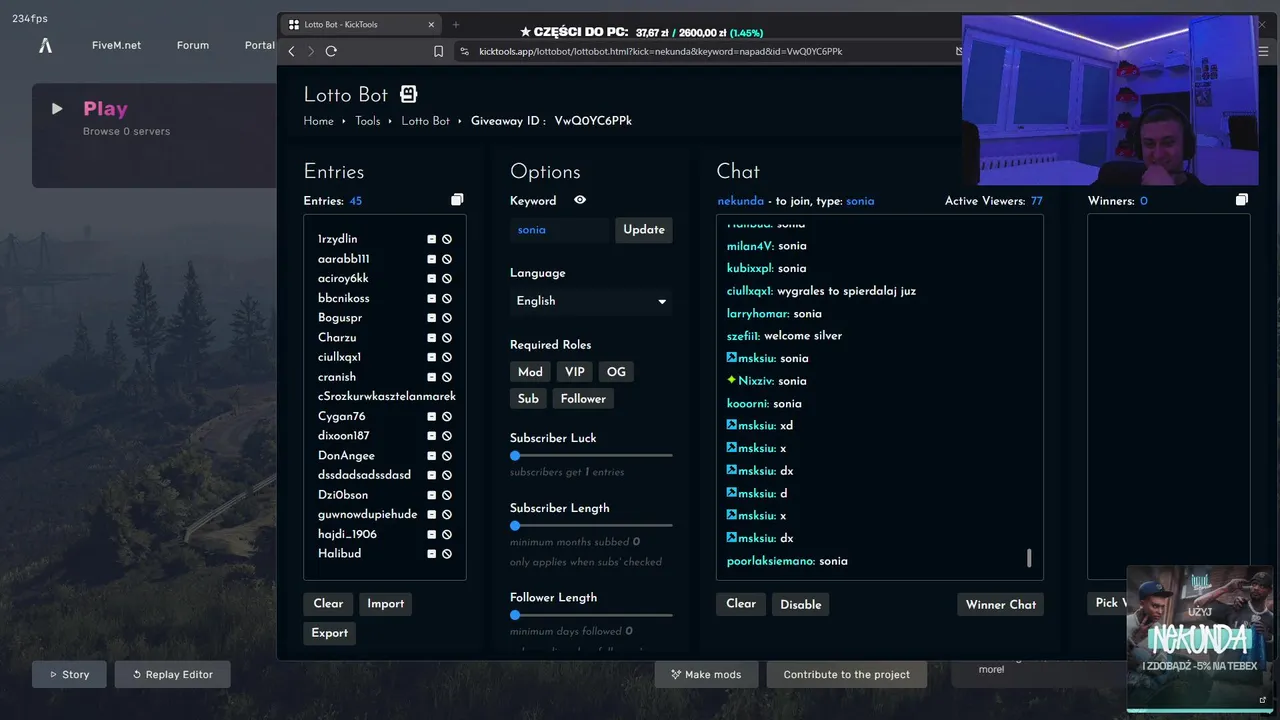Ban user ciullxqx1 from entries
Viewport: 1280px width, 720px height.
(447, 357)
